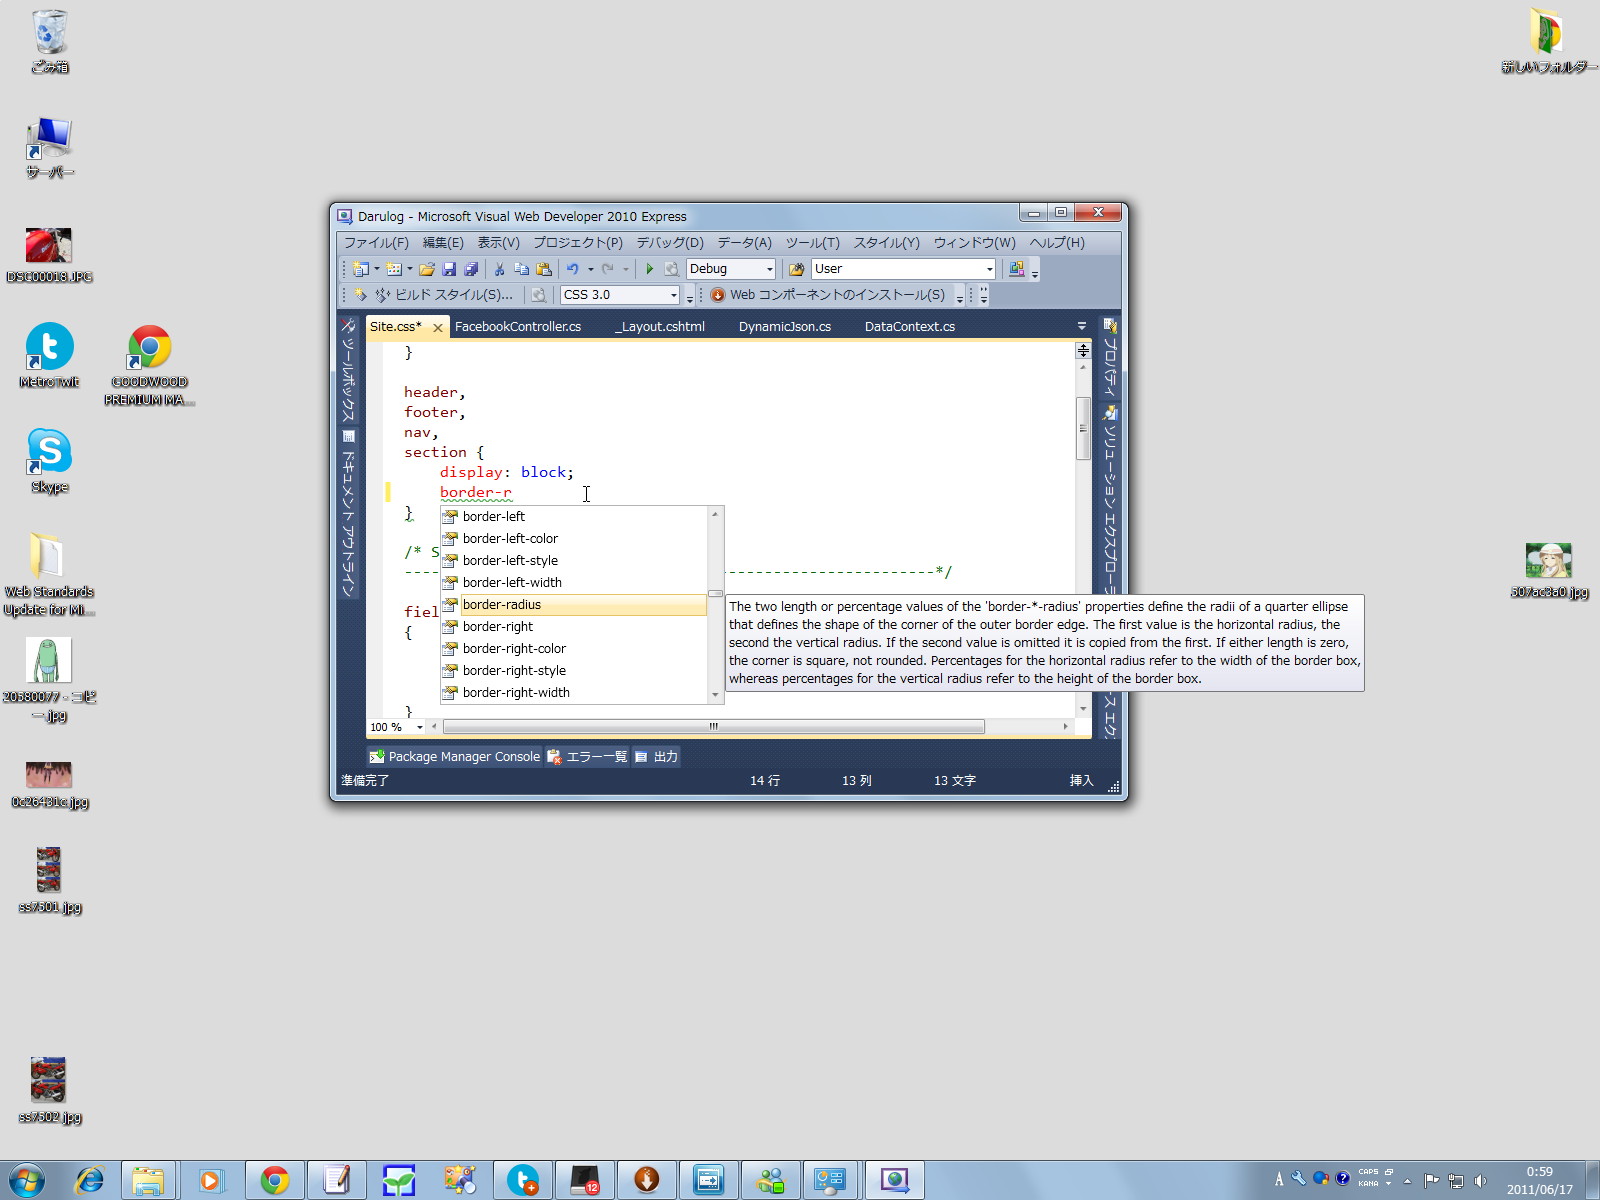Image resolution: width=1600 pixels, height=1200 pixels.
Task: Open the New Project dropdown arrow
Action: (377, 269)
